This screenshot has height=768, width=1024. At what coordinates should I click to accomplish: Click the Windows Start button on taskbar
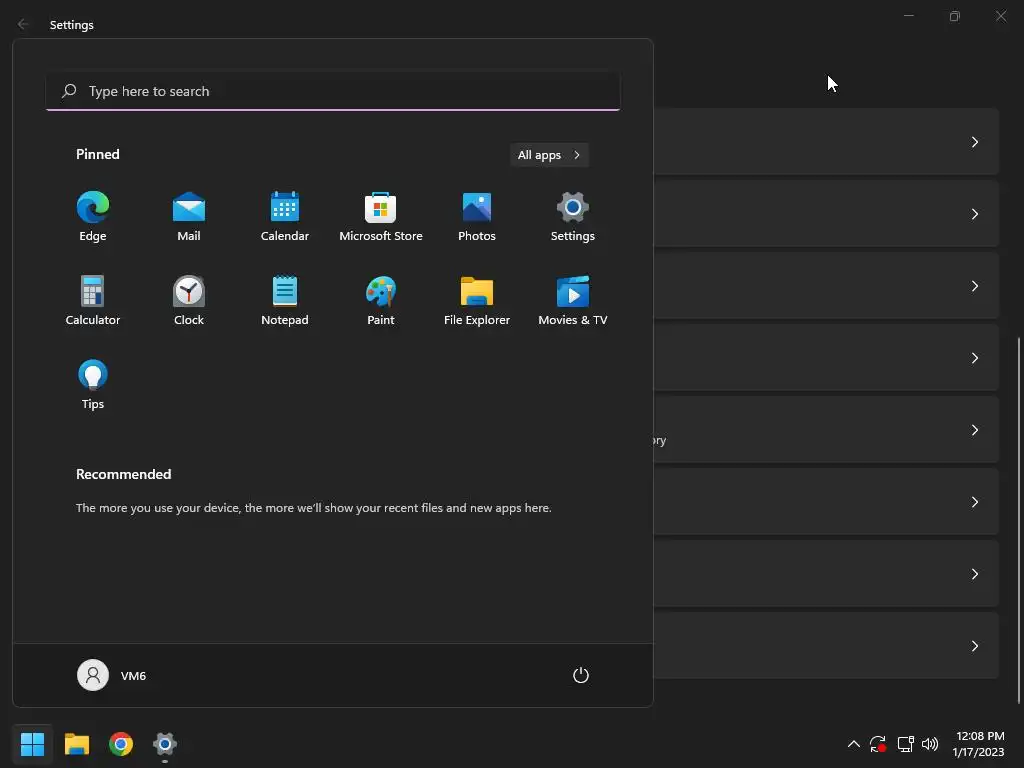tap(32, 744)
